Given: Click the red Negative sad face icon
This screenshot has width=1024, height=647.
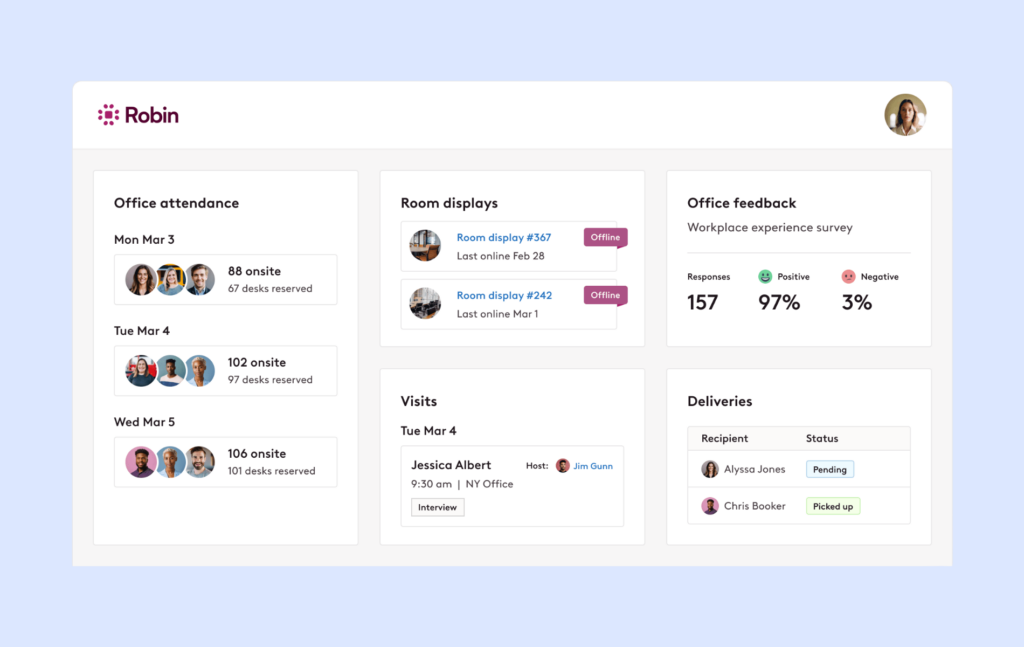Looking at the screenshot, I should 848,277.
